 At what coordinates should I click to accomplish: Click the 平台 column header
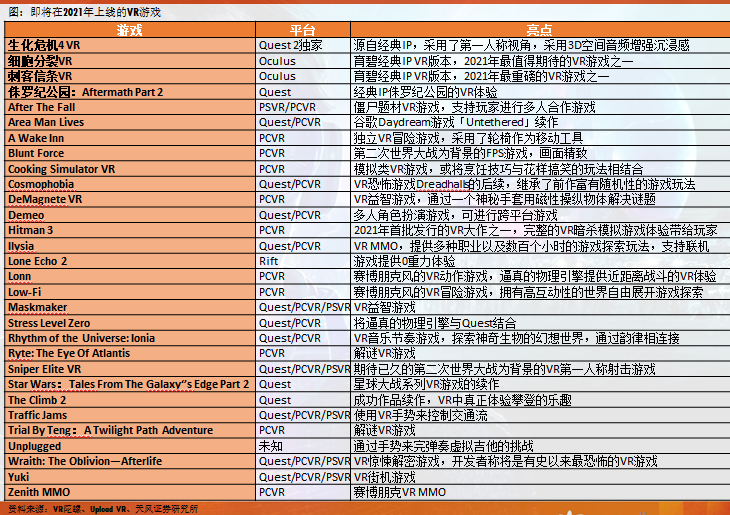tap(303, 30)
